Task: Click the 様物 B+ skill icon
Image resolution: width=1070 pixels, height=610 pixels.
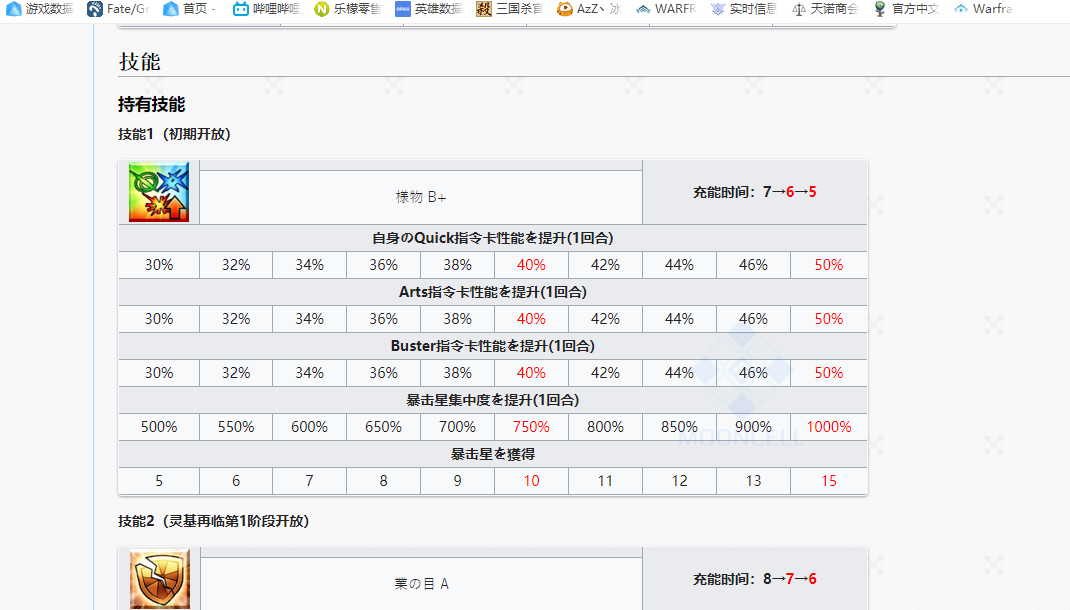Action: (x=159, y=192)
